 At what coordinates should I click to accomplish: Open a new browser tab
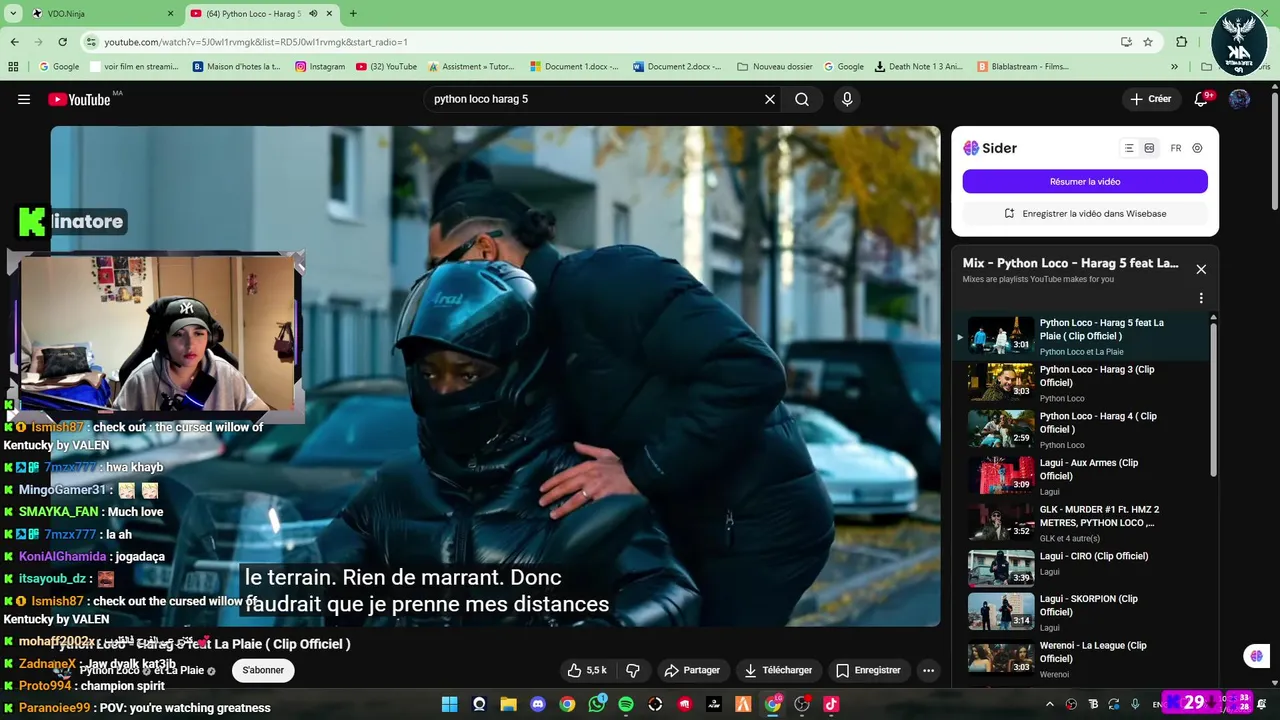(x=352, y=14)
